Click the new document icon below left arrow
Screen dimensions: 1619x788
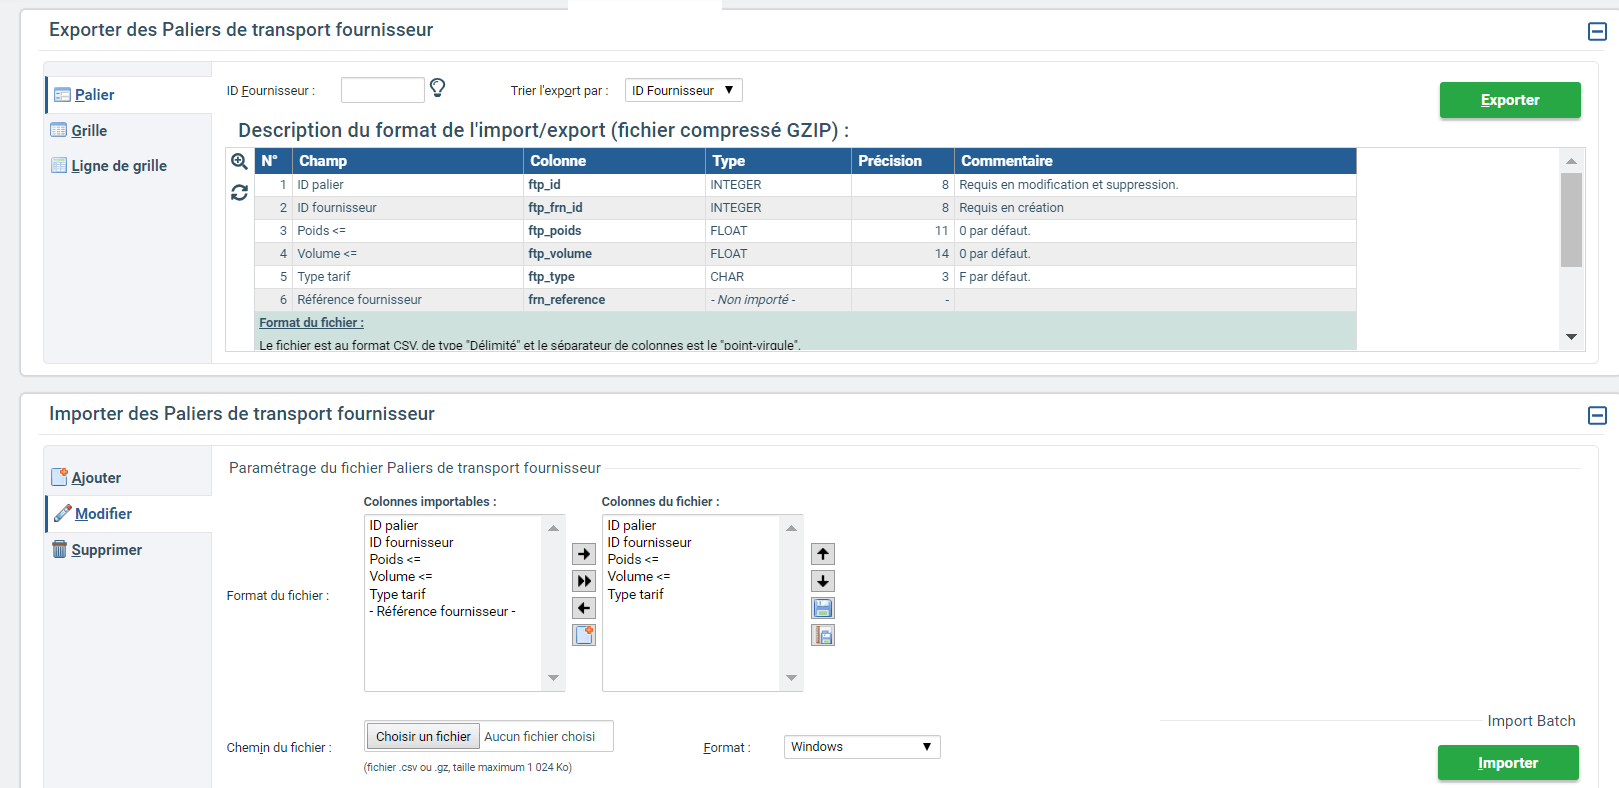[584, 635]
